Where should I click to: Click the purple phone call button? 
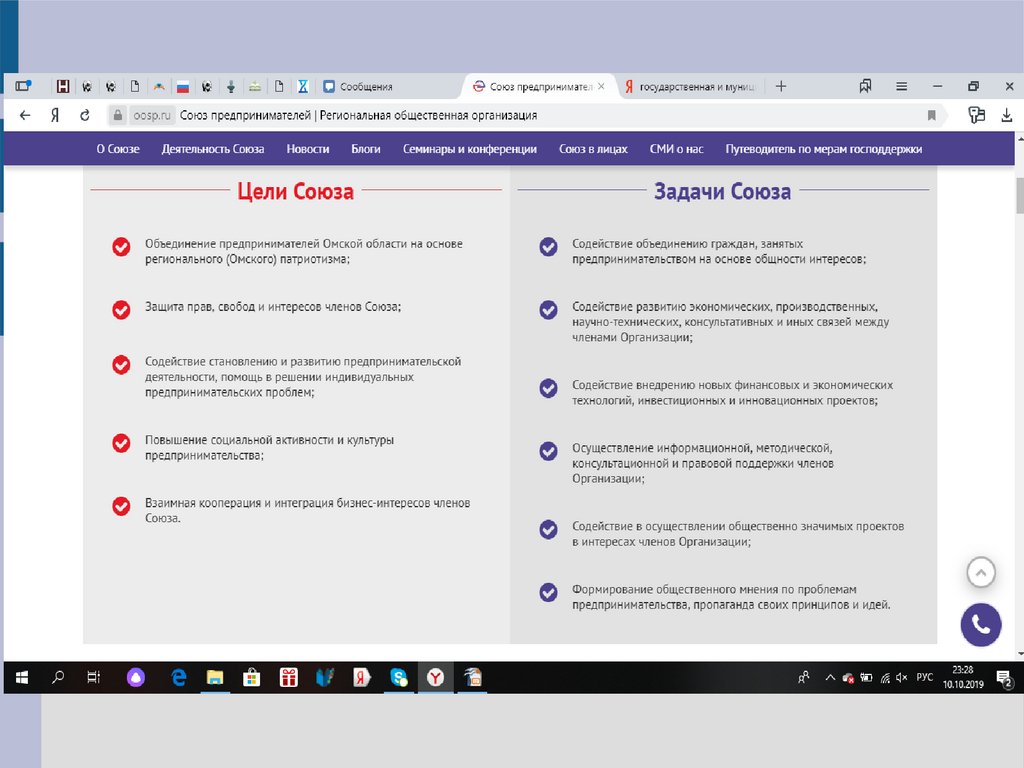point(981,626)
